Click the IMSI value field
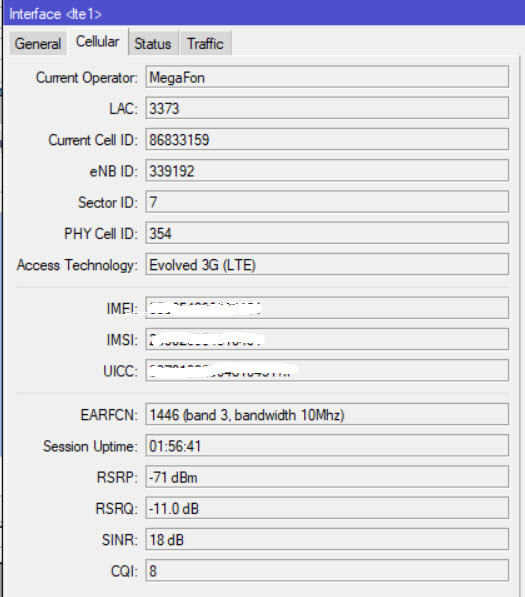The width and height of the screenshot is (525, 597). tap(327, 339)
